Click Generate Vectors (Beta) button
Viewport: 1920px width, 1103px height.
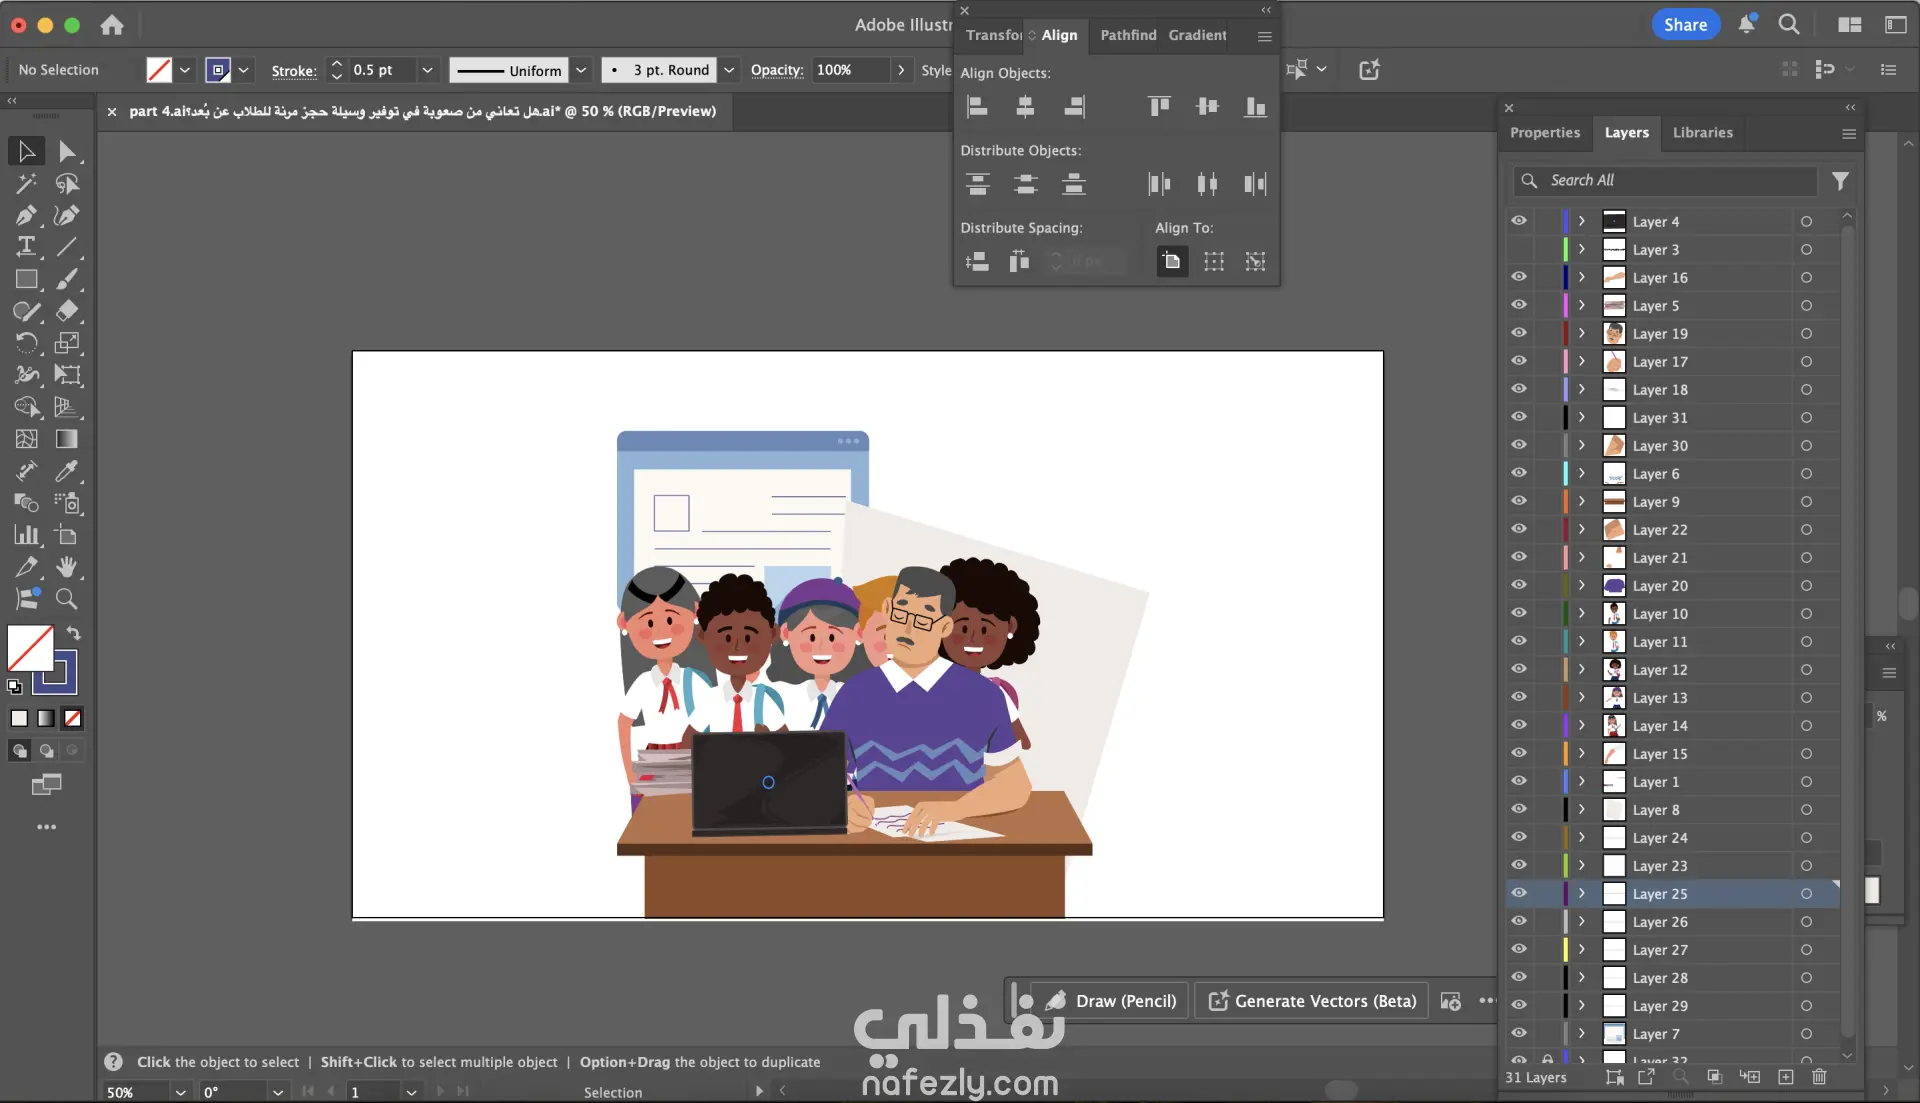[x=1314, y=1001]
